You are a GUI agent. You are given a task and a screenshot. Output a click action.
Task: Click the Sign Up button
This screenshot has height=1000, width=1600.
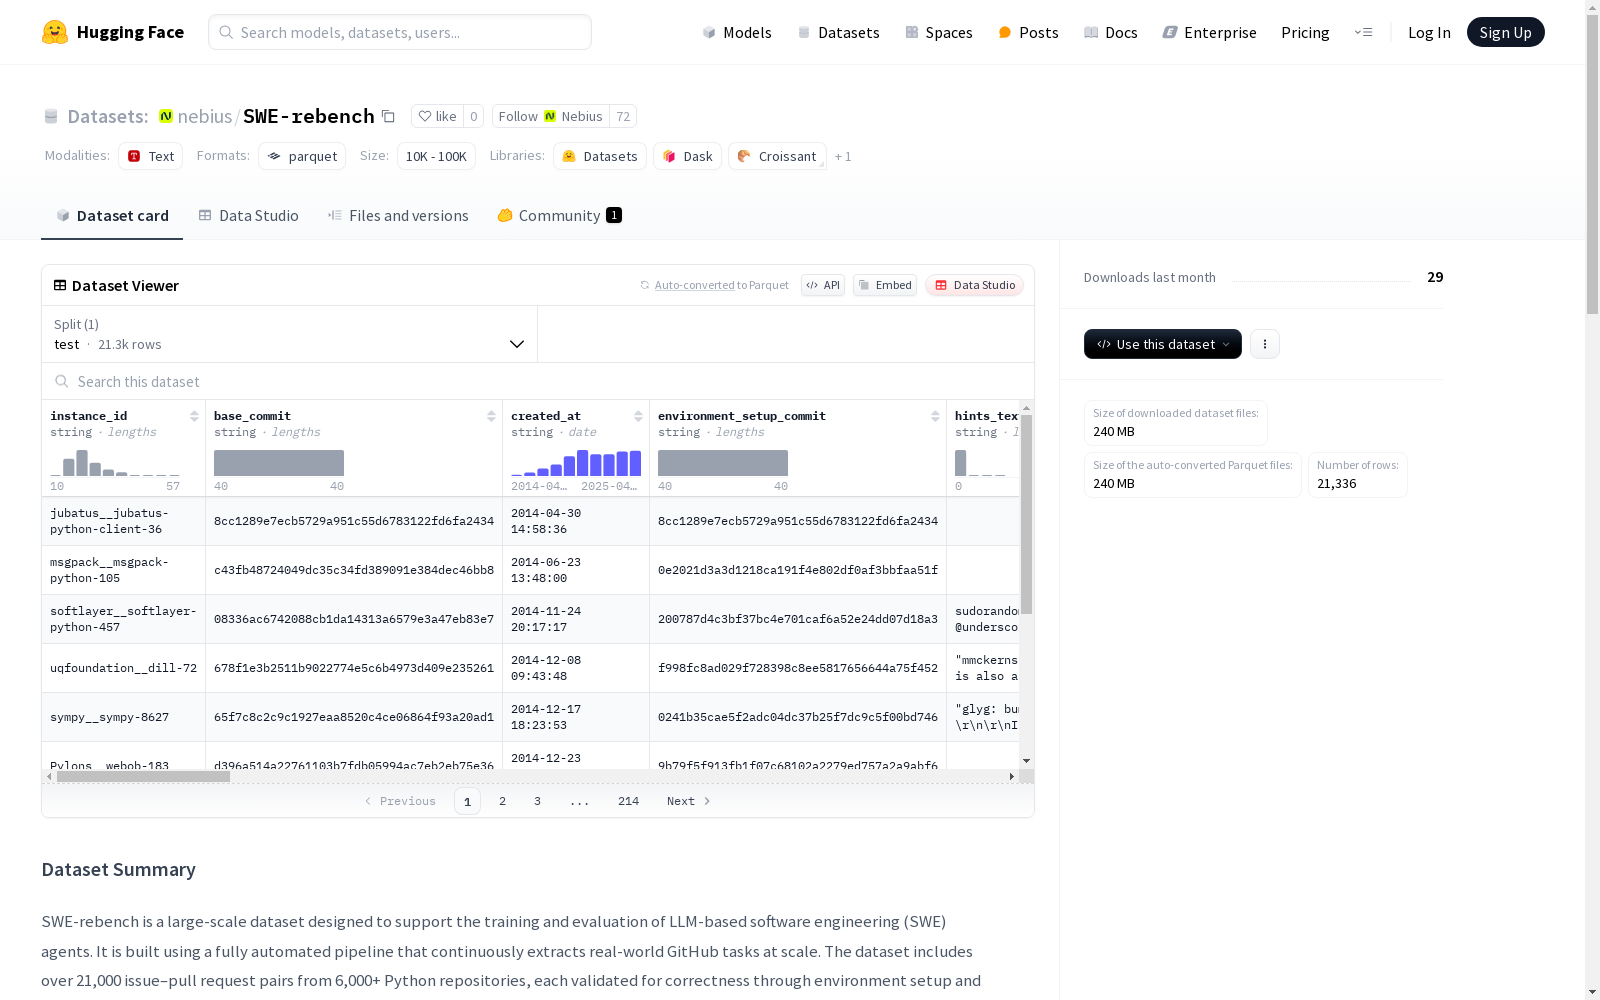click(x=1505, y=32)
